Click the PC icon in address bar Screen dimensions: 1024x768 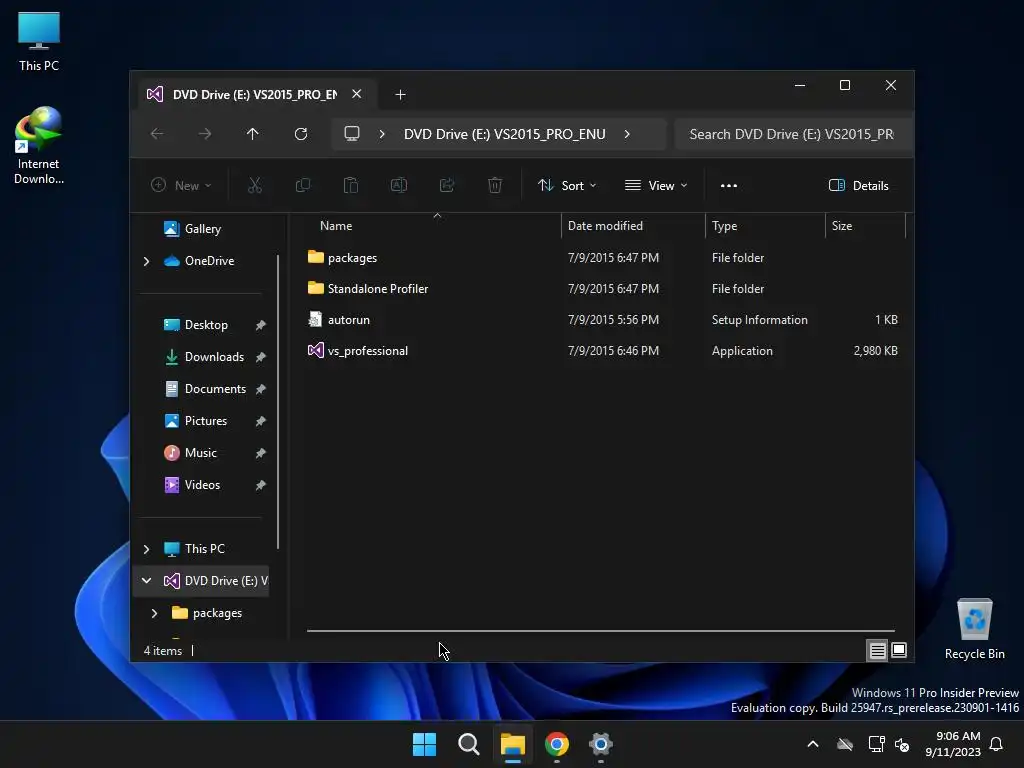point(352,134)
